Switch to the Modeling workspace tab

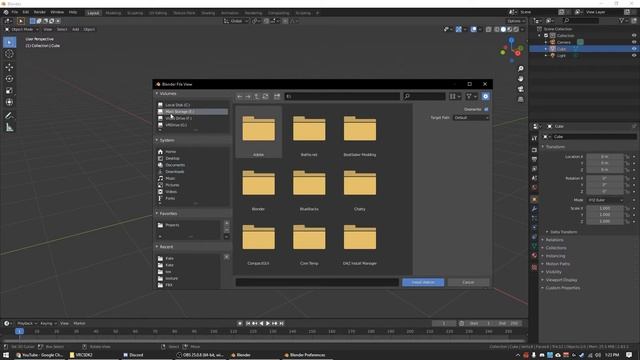pyautogui.click(x=113, y=13)
